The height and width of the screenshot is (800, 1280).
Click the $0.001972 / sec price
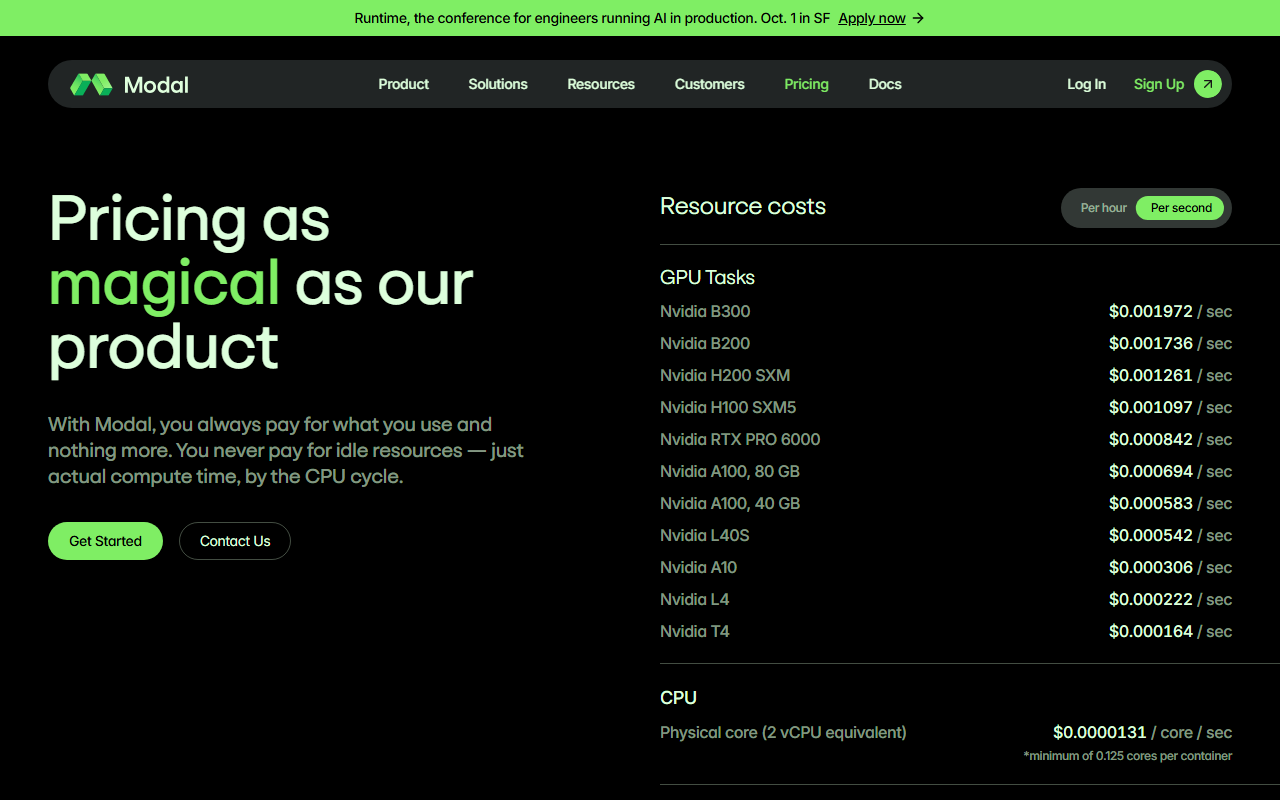[x=1170, y=311]
